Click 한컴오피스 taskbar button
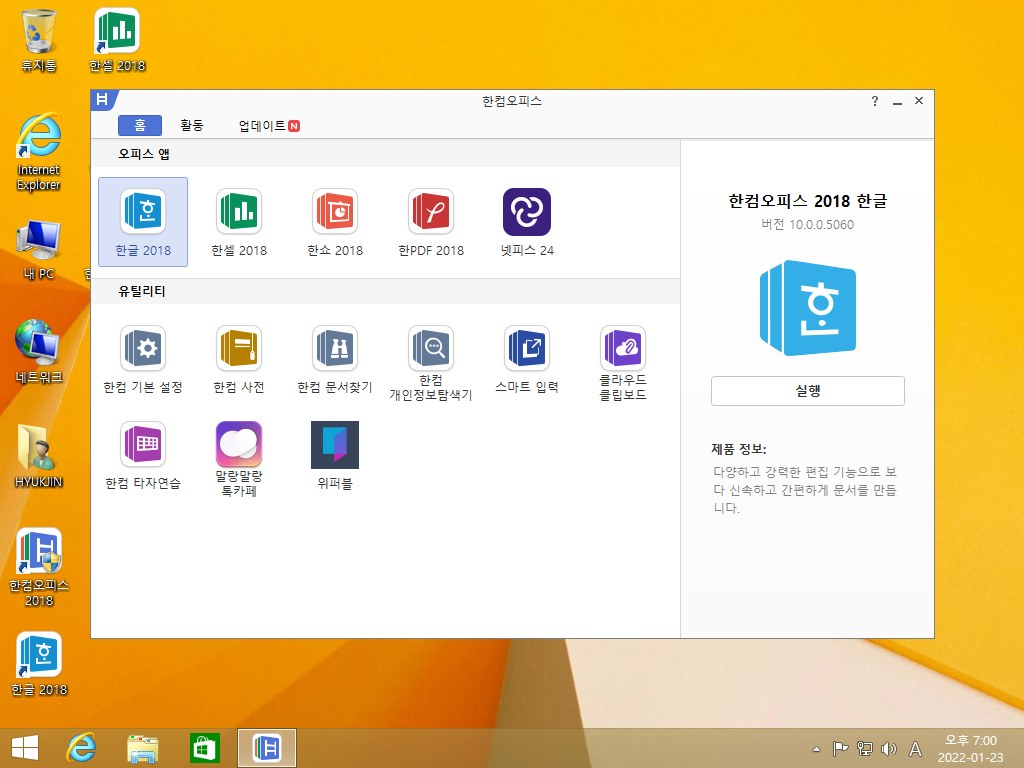This screenshot has width=1024, height=768. pos(266,748)
